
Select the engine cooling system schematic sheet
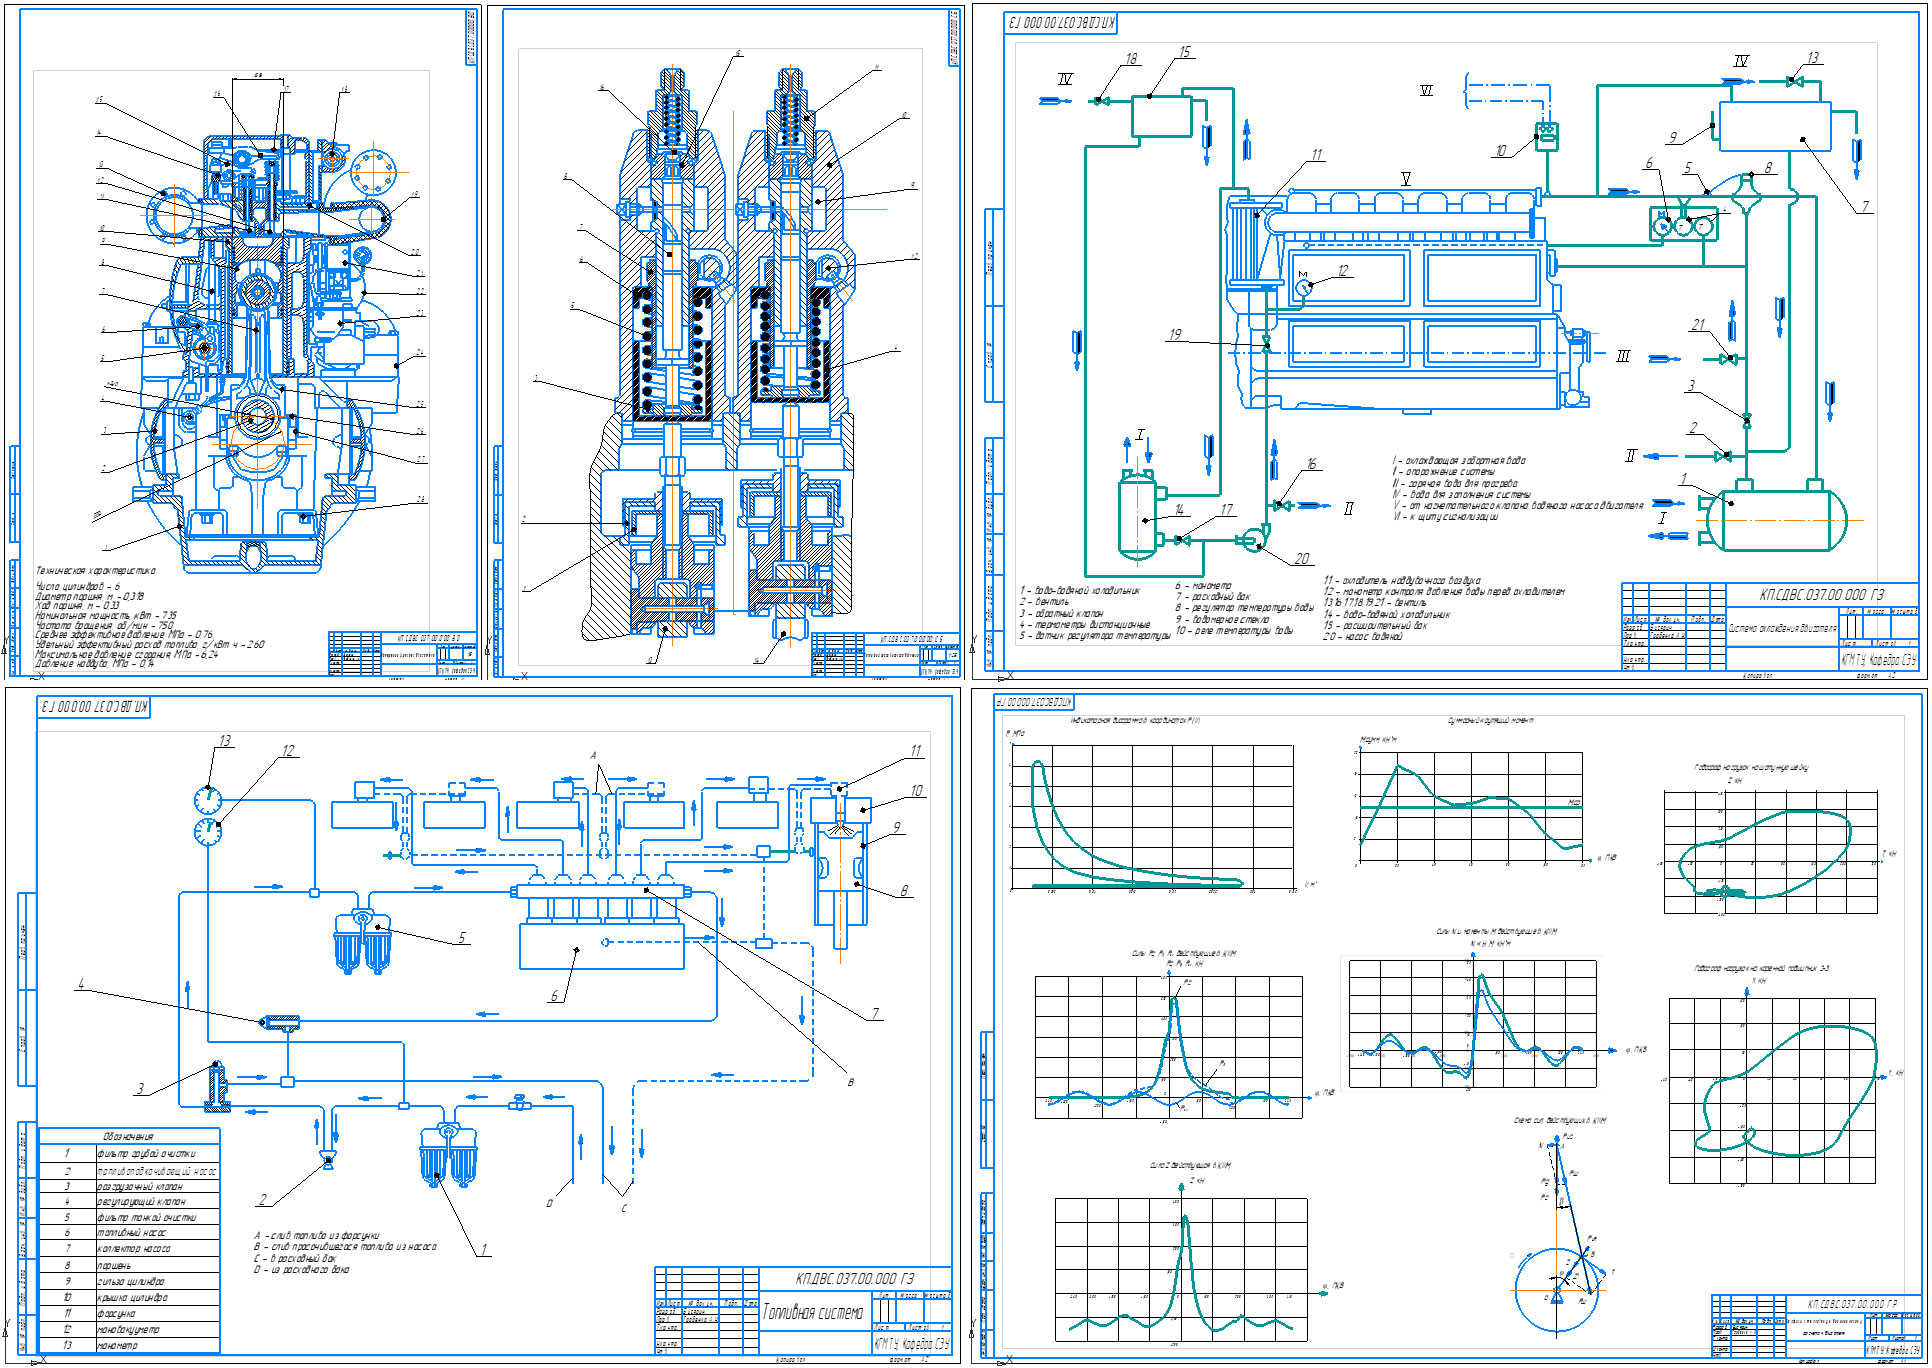click(1449, 342)
